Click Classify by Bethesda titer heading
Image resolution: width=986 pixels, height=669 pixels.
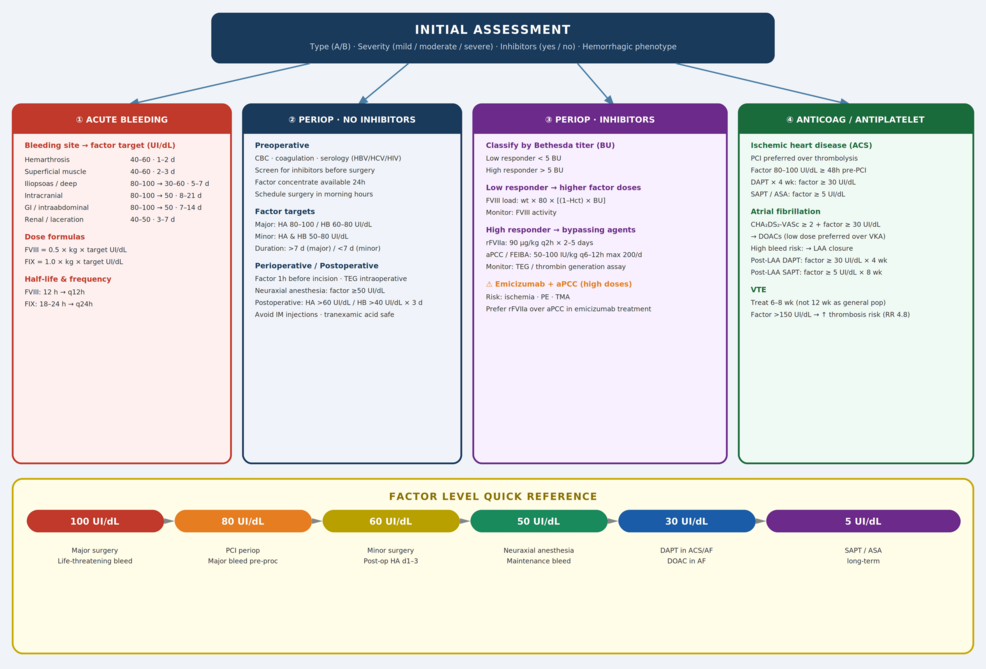click(550, 145)
